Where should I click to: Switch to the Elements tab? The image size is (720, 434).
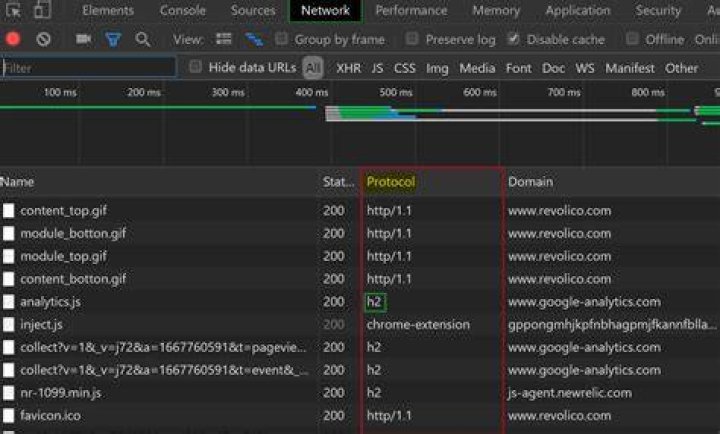(108, 10)
